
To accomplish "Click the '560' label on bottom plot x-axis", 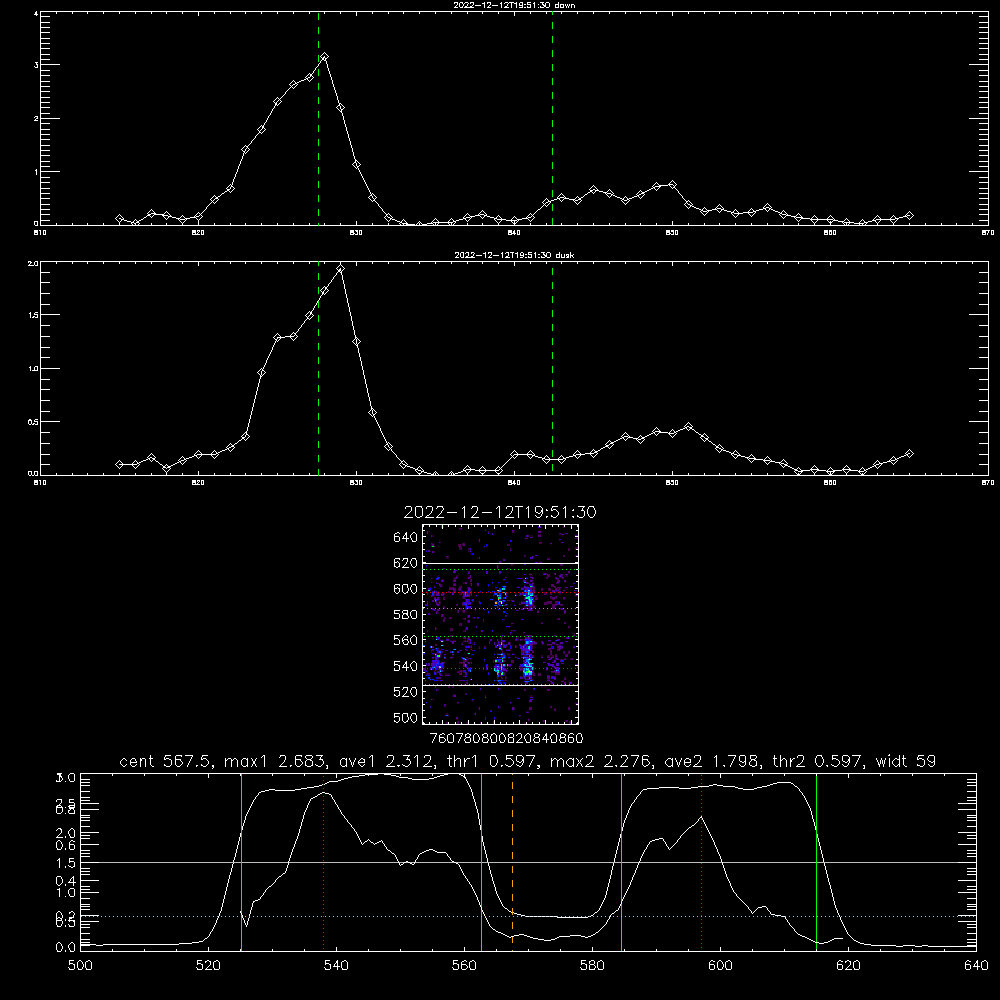I will tap(464, 966).
